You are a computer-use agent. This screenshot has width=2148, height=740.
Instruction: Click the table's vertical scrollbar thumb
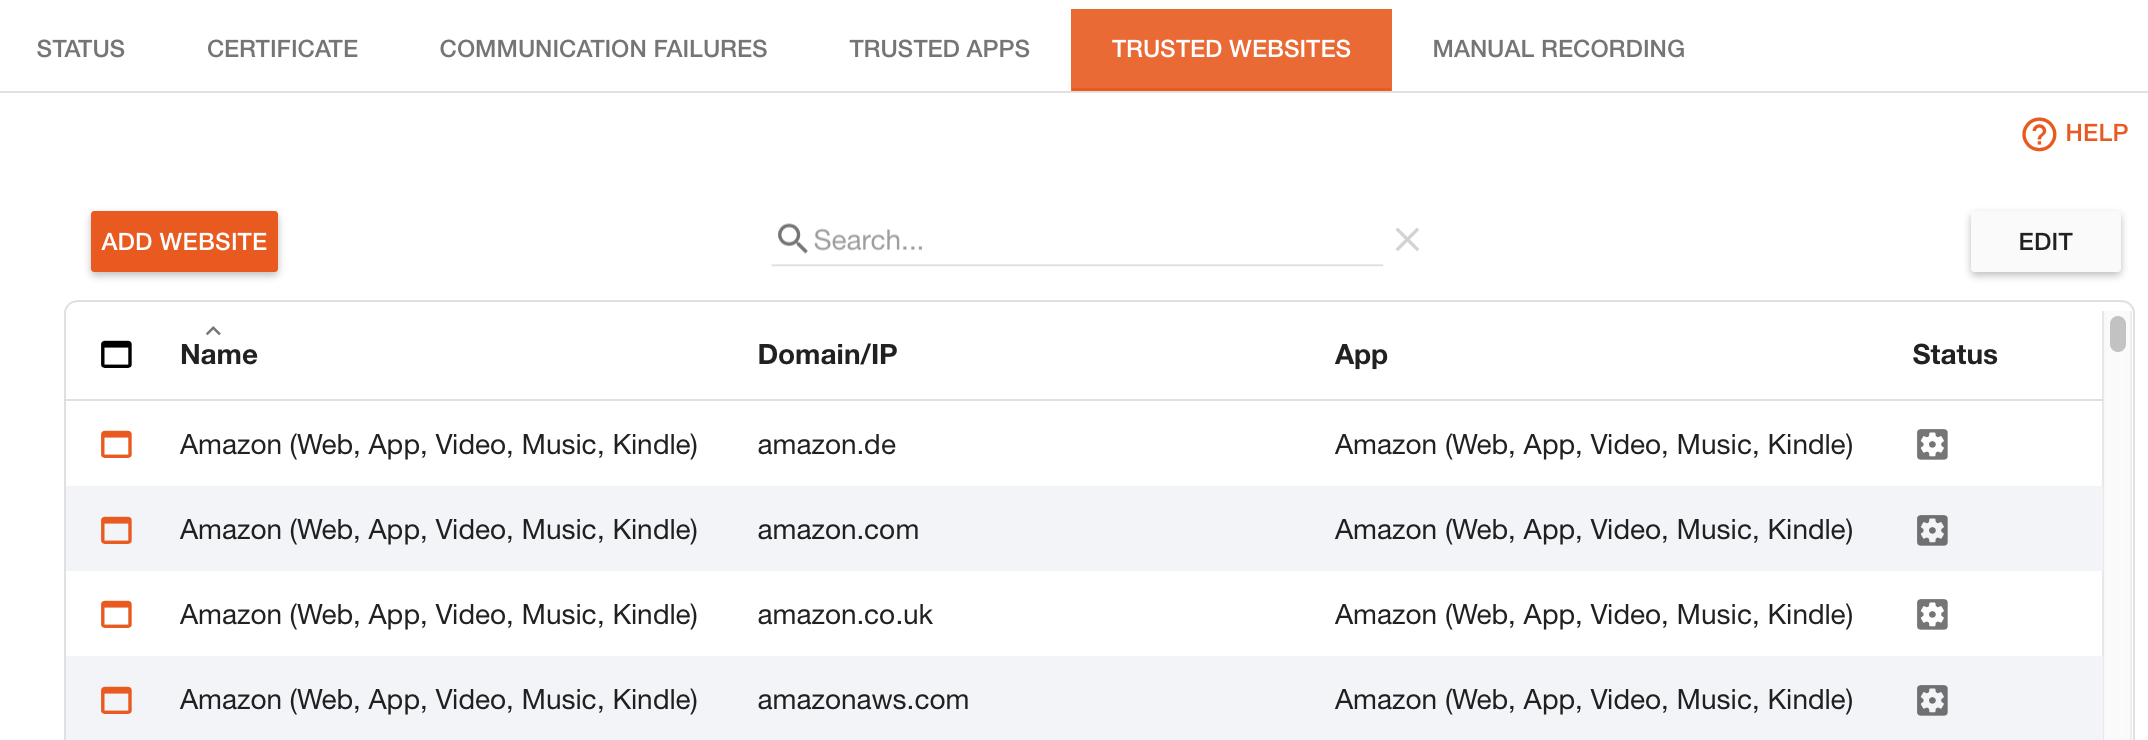tap(2117, 334)
